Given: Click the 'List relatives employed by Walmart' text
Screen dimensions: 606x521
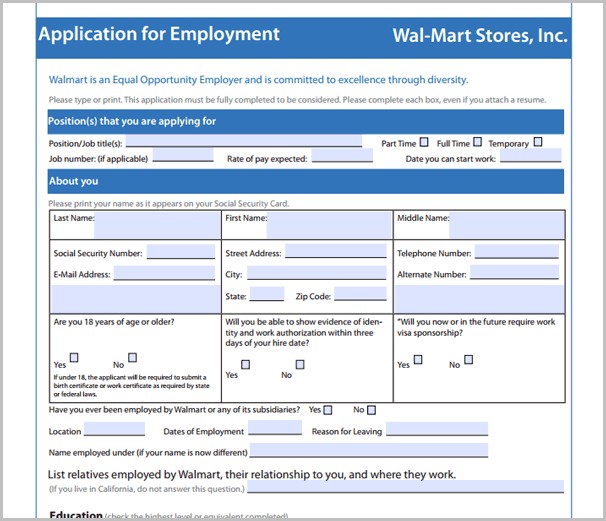Looking at the screenshot, I should (x=252, y=474).
